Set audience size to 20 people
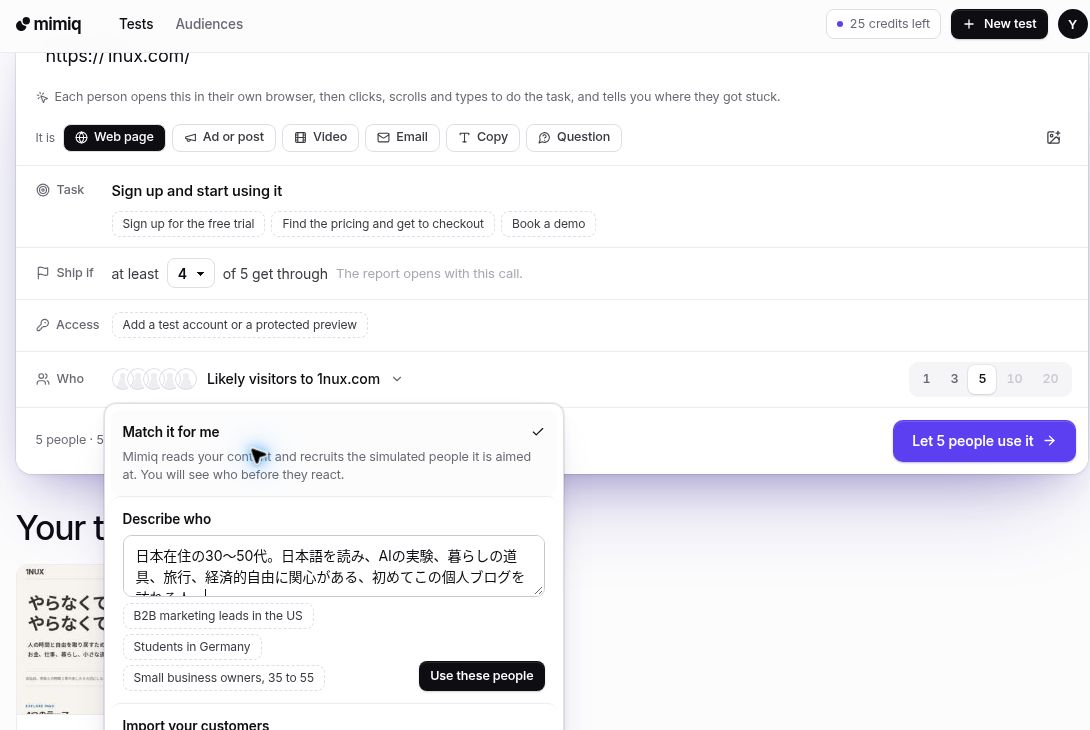Viewport: 1090px width, 730px height. click(x=1050, y=379)
